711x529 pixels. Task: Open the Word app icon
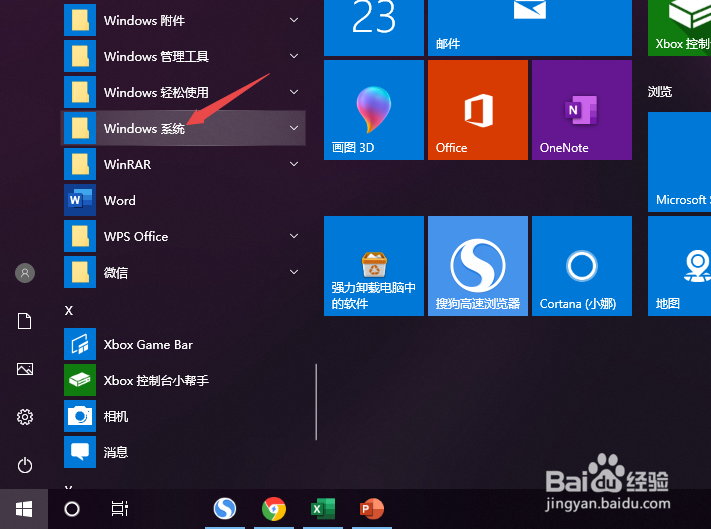click(80, 200)
